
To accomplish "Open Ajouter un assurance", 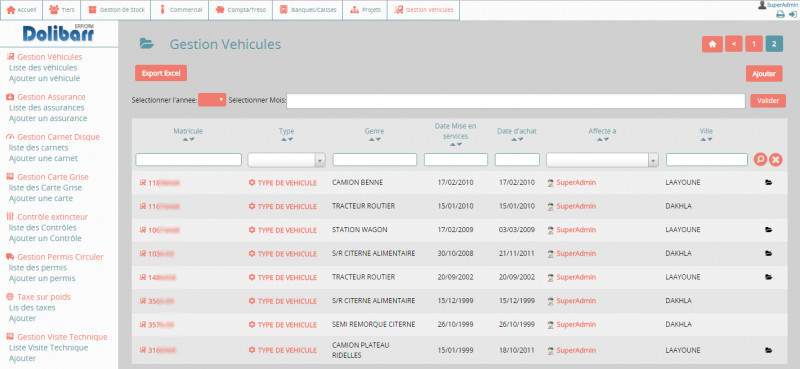I will pos(48,118).
